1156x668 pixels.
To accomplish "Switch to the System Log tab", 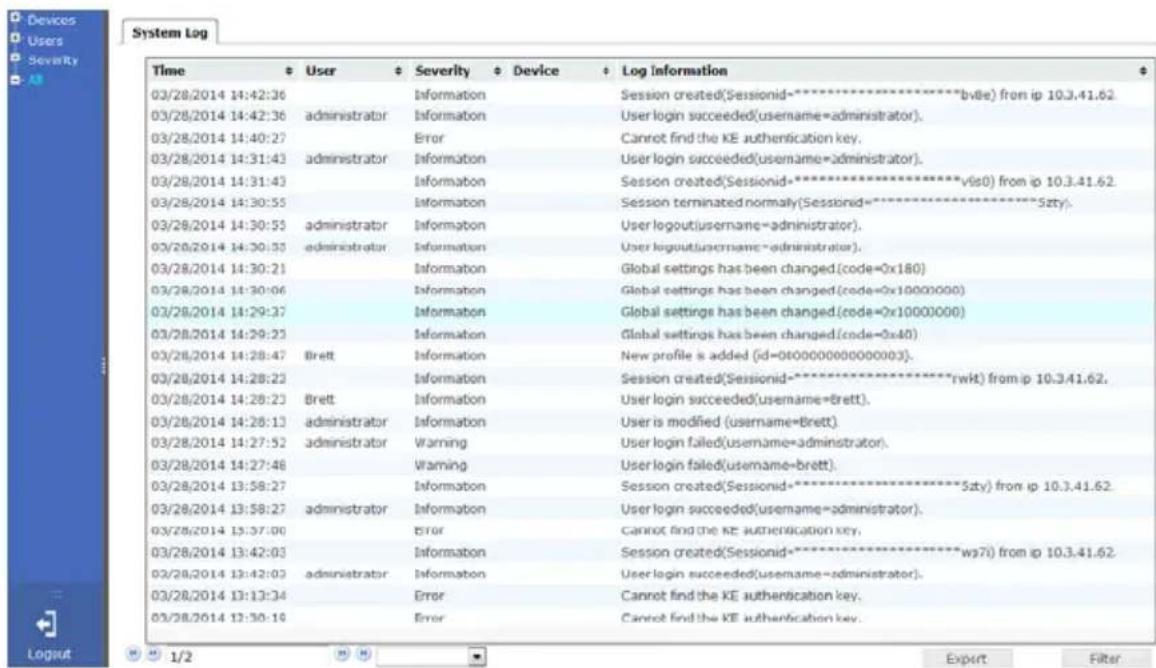I will pos(170,32).
